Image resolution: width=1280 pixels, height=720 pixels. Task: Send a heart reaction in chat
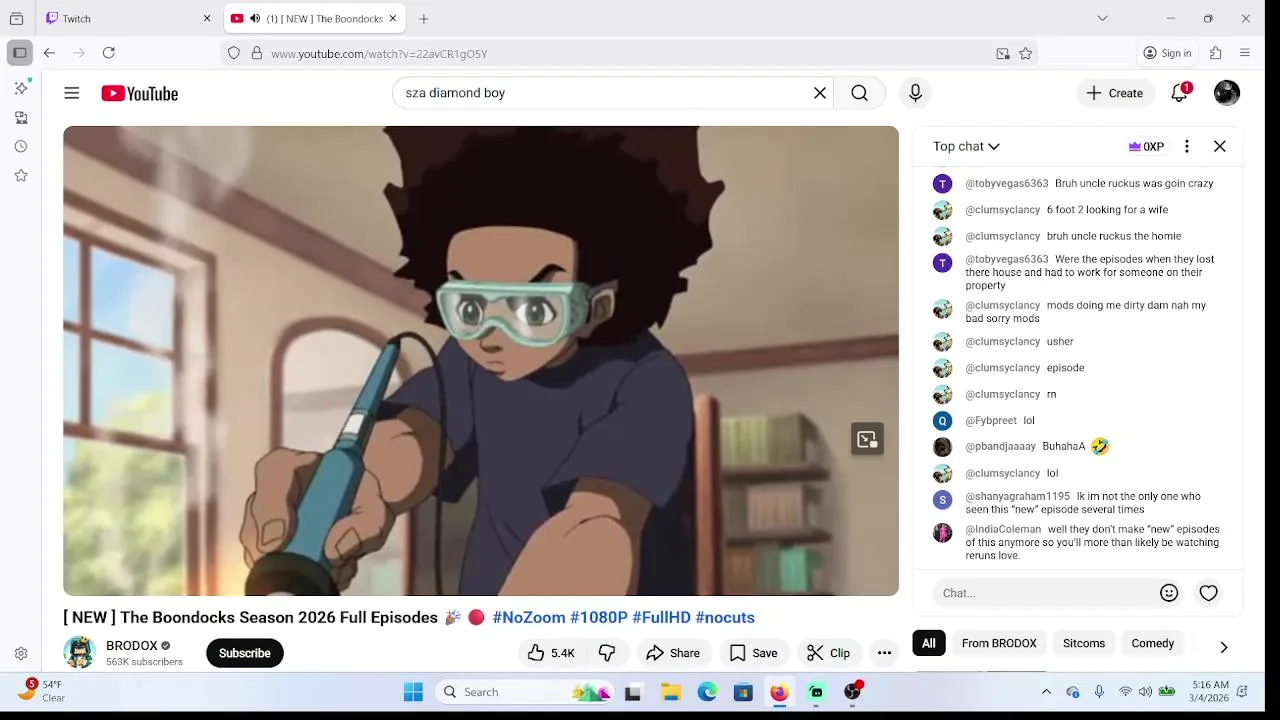pyautogui.click(x=1209, y=593)
